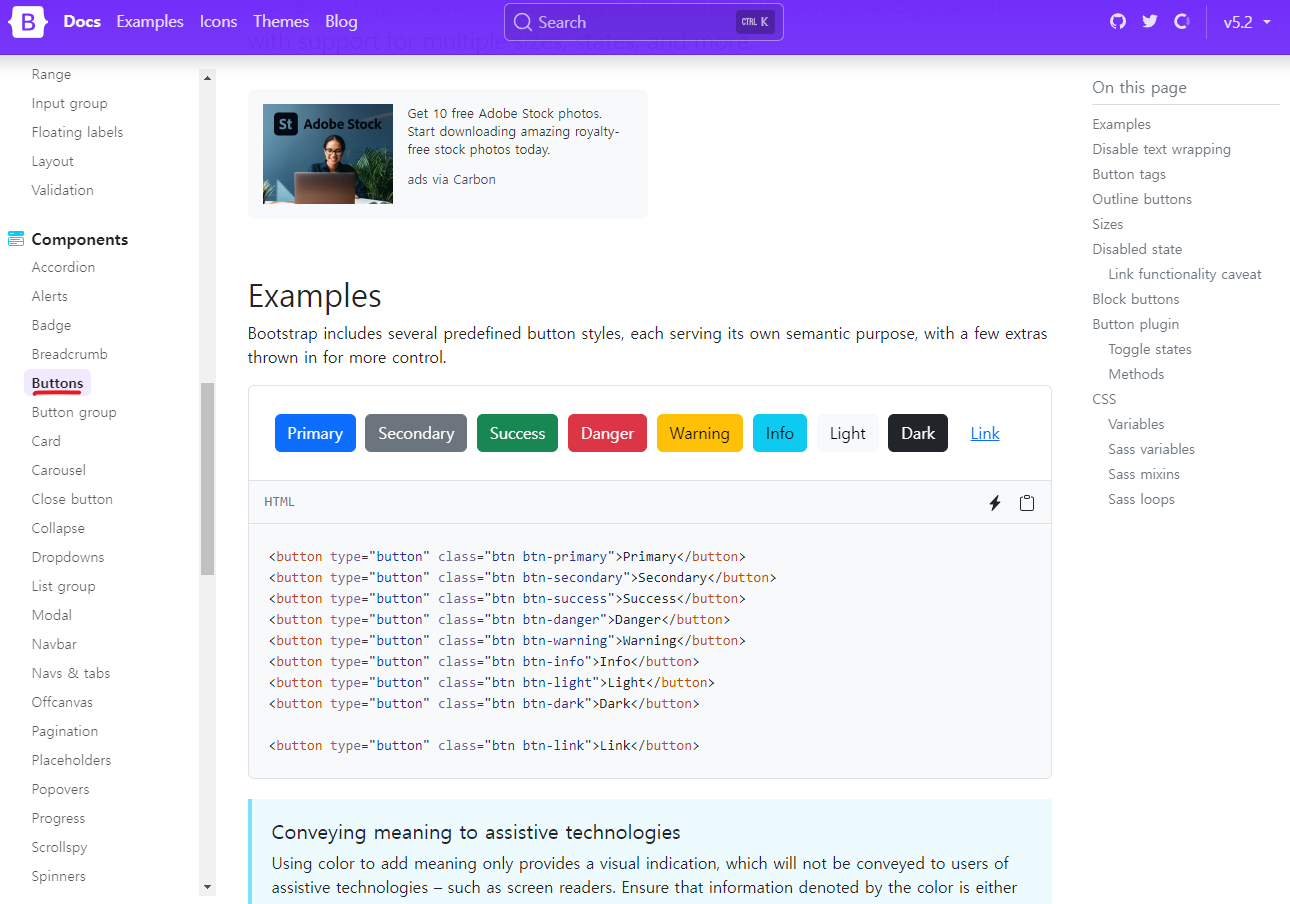Viewport: 1290px width, 904px height.
Task: Jump to Sass variables section
Action: tap(1151, 449)
